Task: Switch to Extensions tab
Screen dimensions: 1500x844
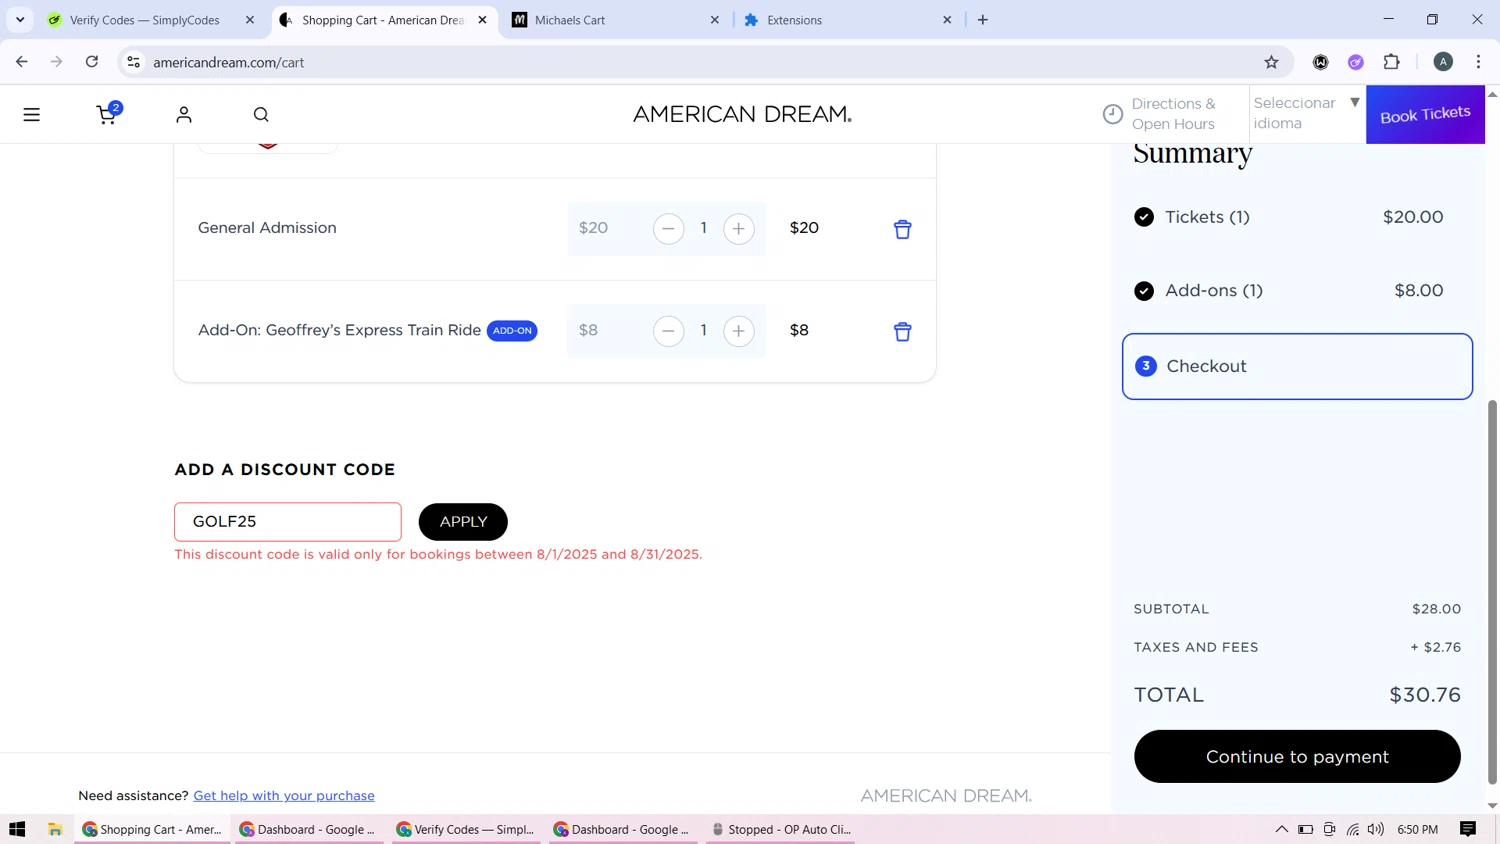Action: 794,20
